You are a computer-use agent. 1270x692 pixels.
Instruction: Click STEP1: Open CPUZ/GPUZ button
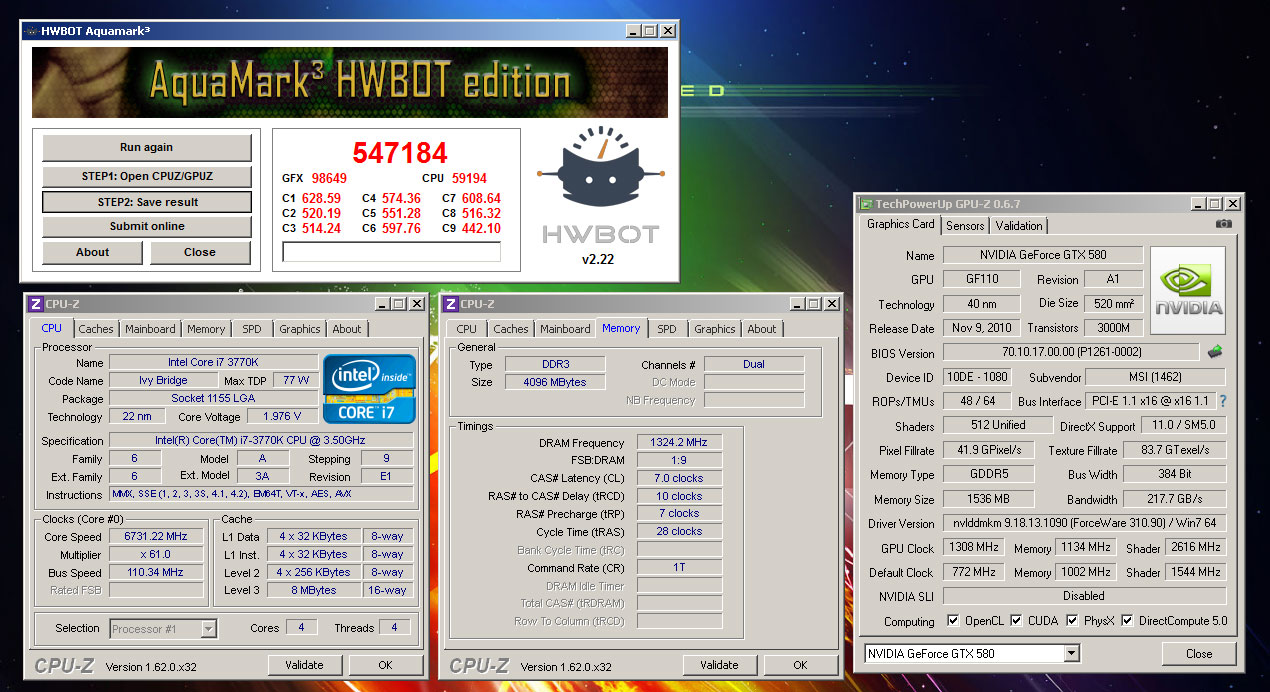147,176
